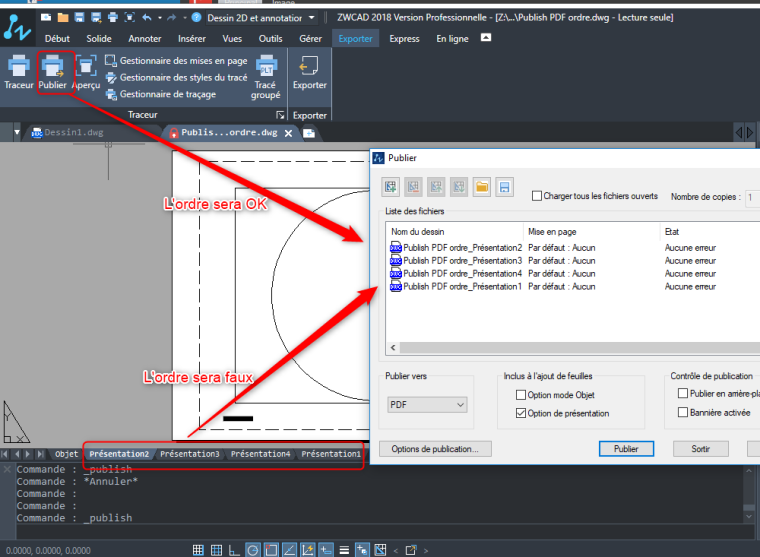Click the Traceur plot printer icon
Viewport: 760px width, 557px height.
click(x=18, y=66)
